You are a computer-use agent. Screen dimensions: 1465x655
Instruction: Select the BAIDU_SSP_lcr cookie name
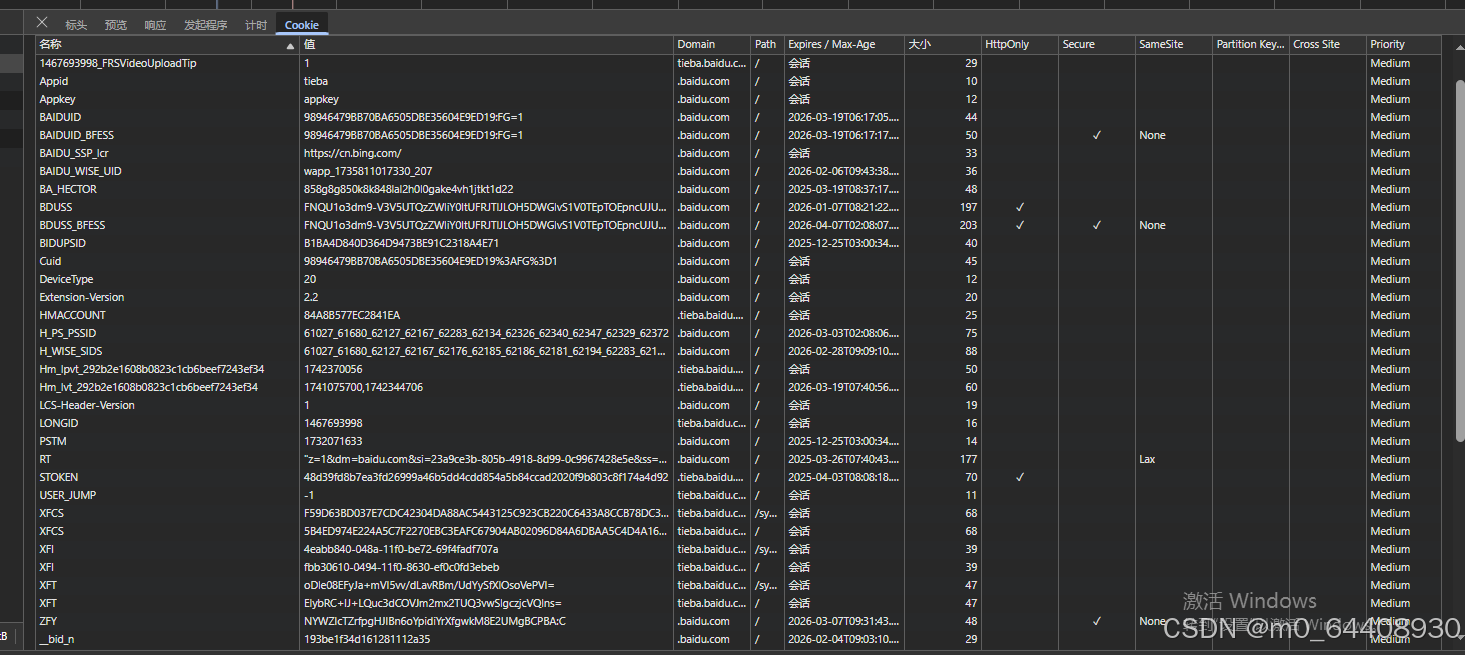click(73, 153)
